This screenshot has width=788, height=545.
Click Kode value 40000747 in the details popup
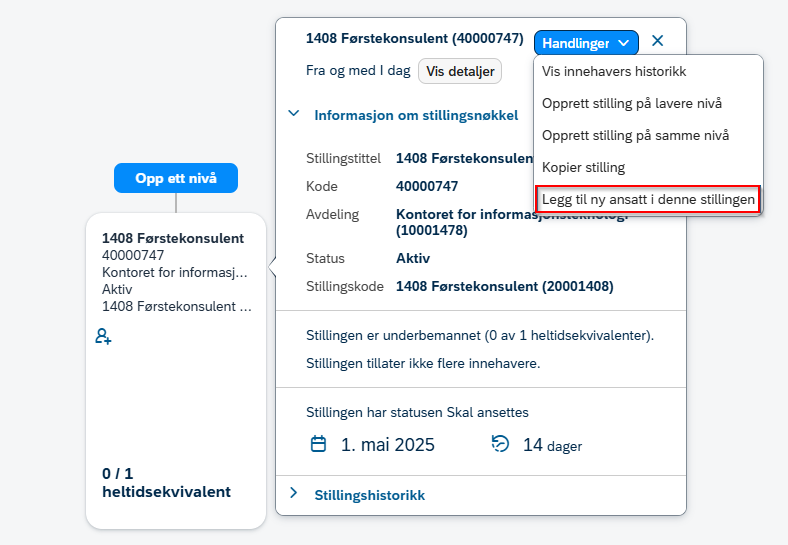tap(427, 187)
